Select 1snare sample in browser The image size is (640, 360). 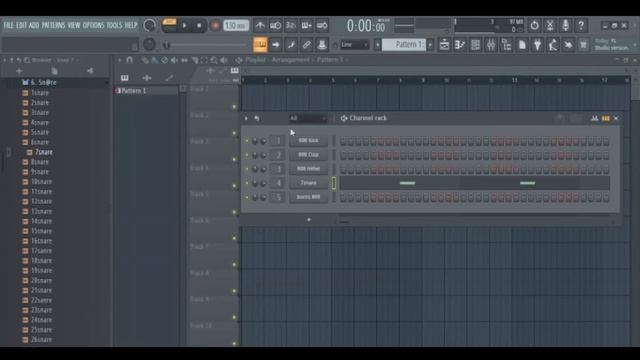click(40, 93)
